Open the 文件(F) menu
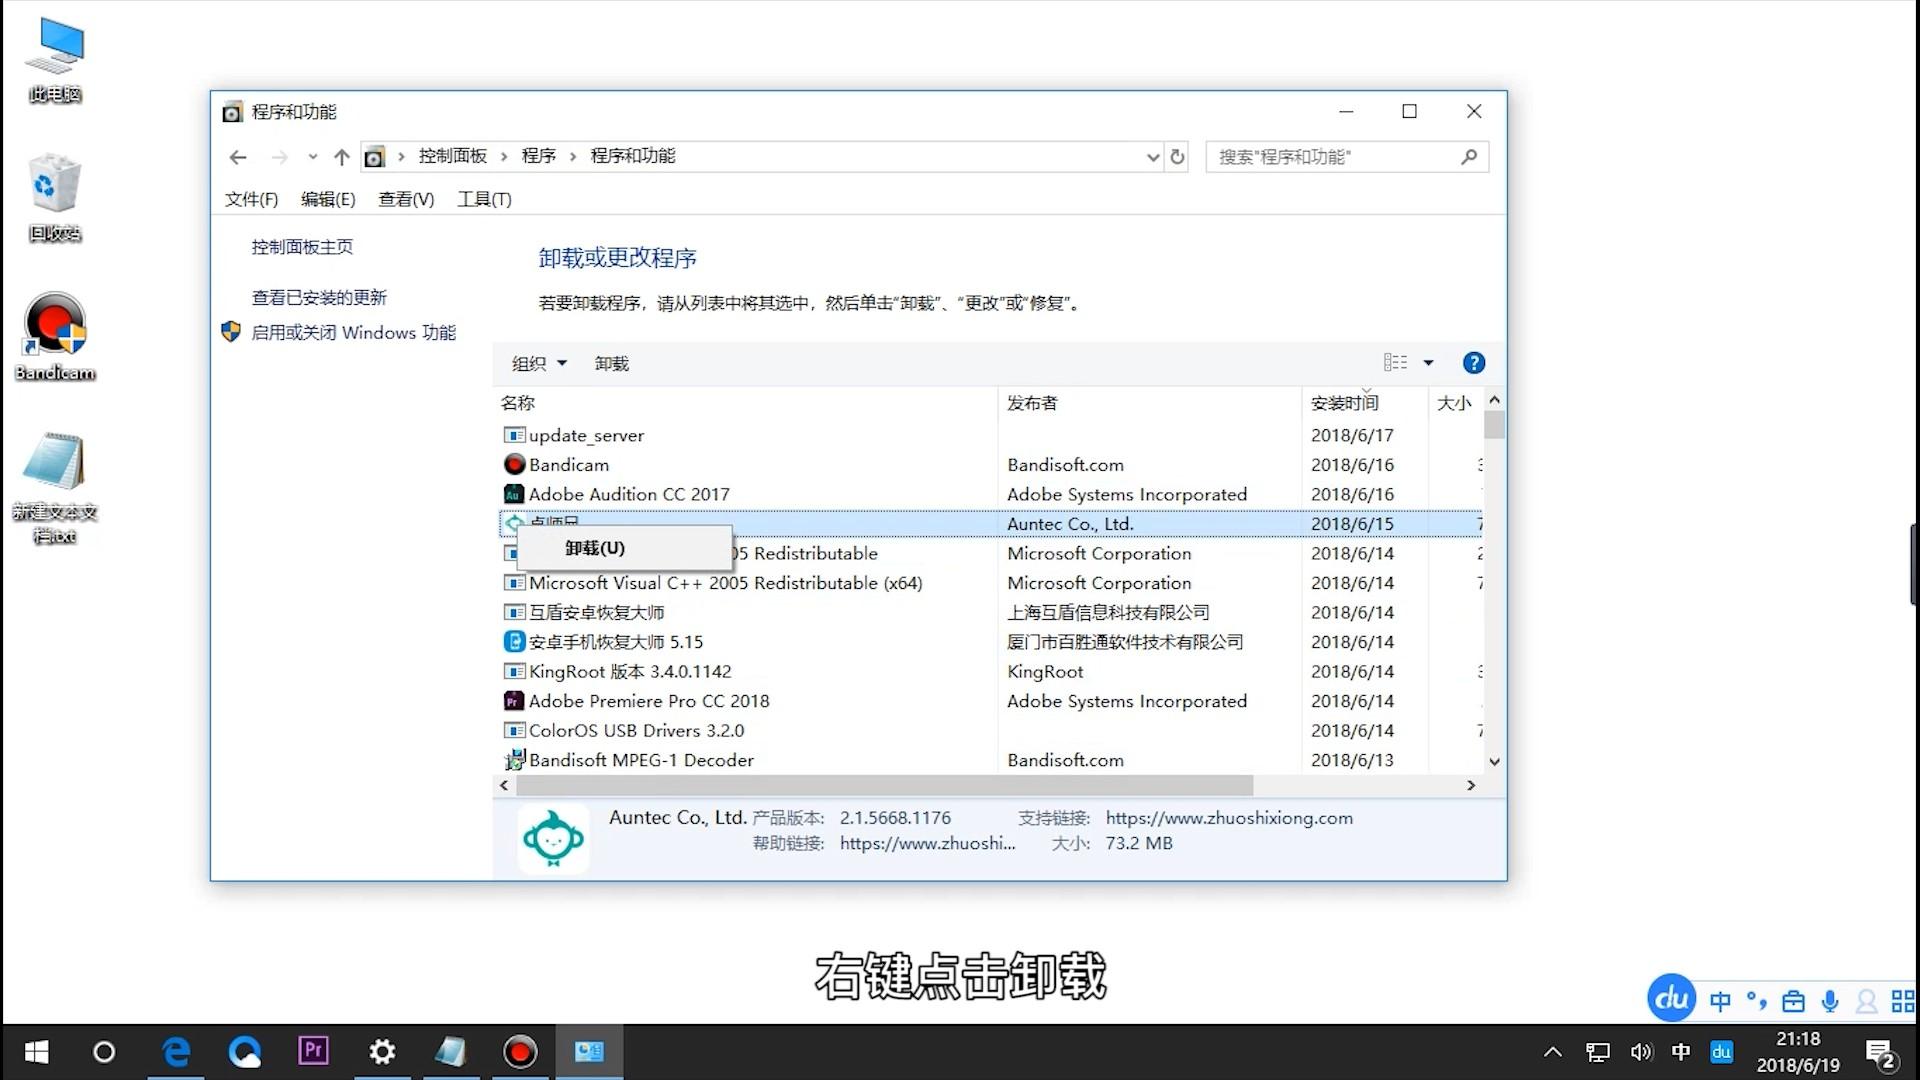Image resolution: width=1920 pixels, height=1080 pixels. pos(251,200)
